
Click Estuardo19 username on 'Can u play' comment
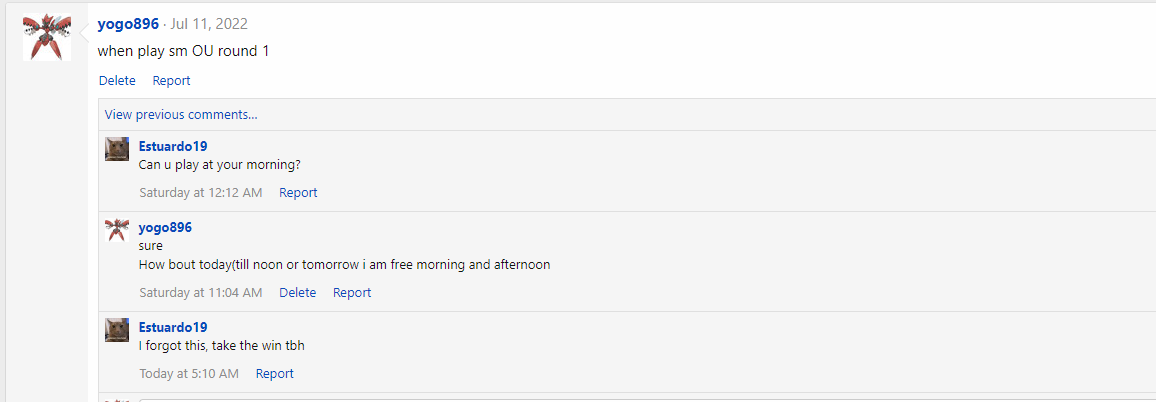pyautogui.click(x=173, y=146)
